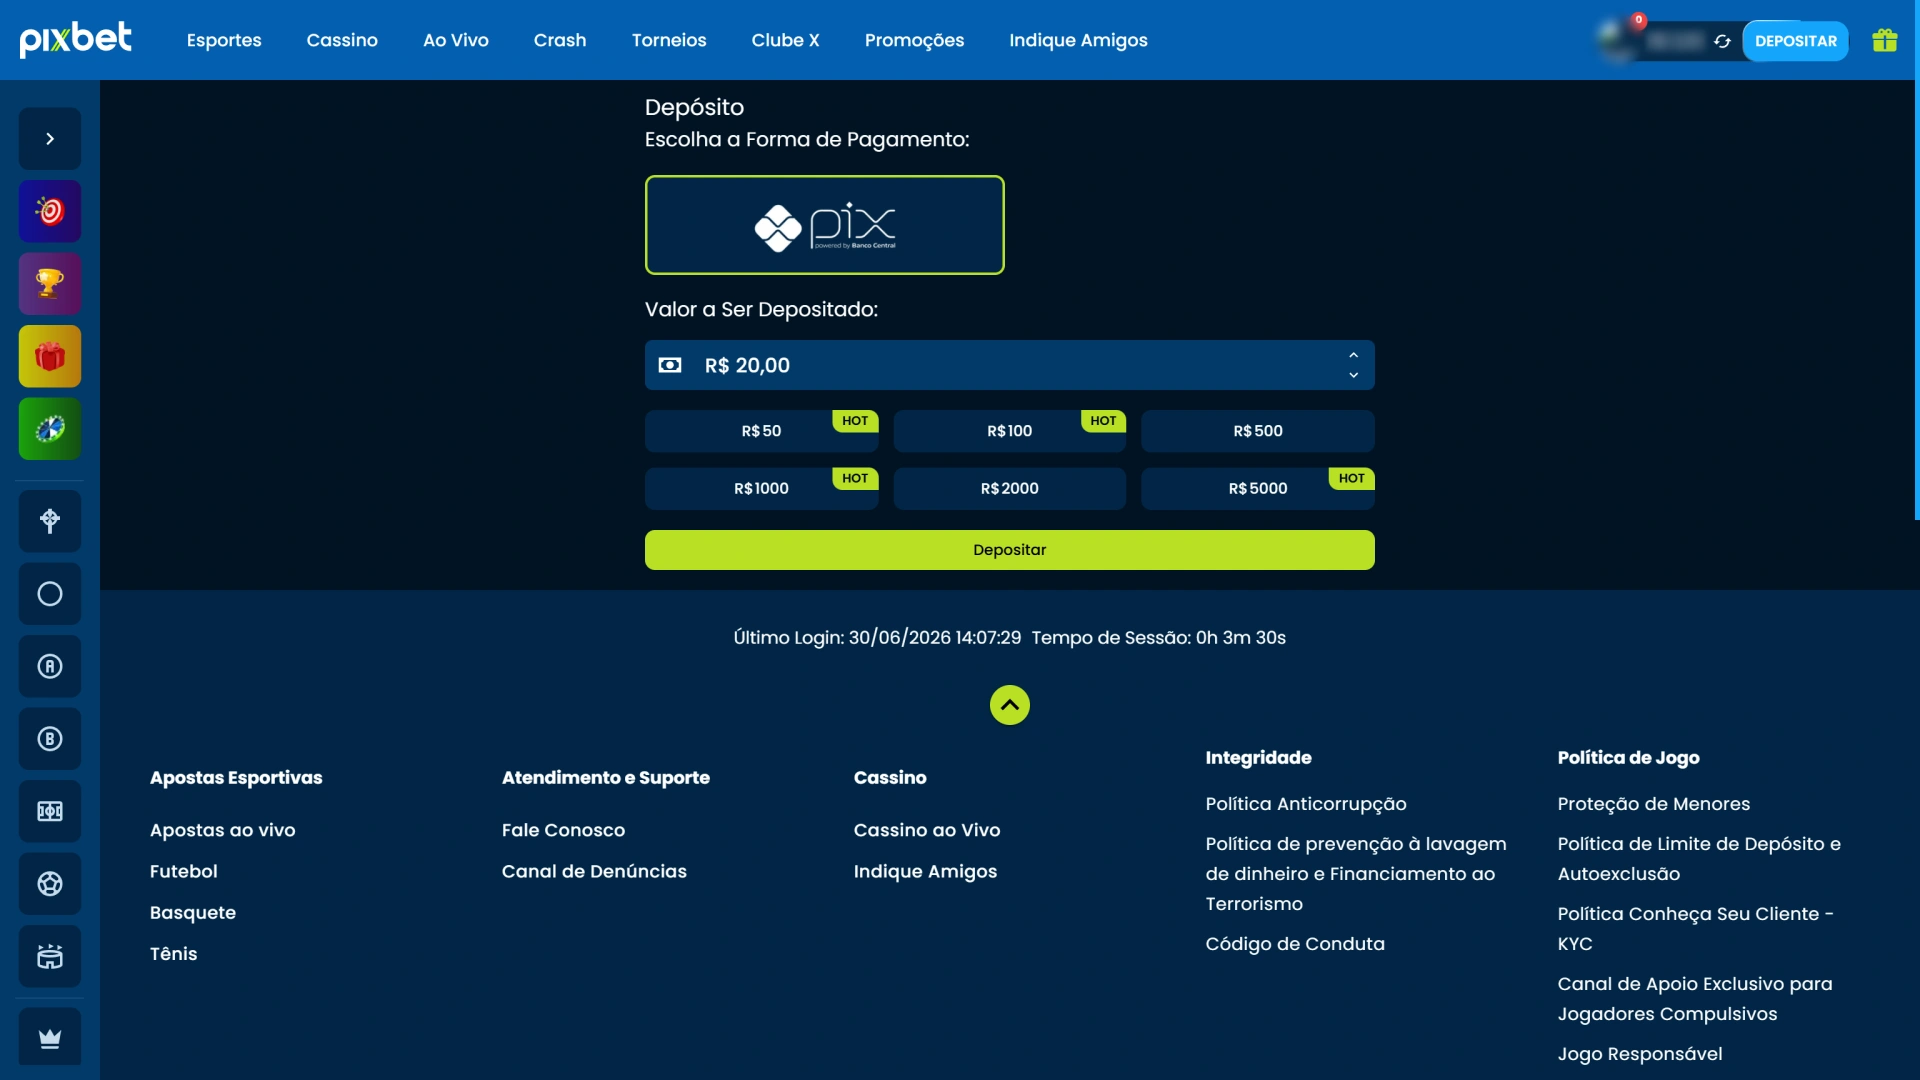Open Futebol footer link
This screenshot has width=1920, height=1080.
coord(184,871)
